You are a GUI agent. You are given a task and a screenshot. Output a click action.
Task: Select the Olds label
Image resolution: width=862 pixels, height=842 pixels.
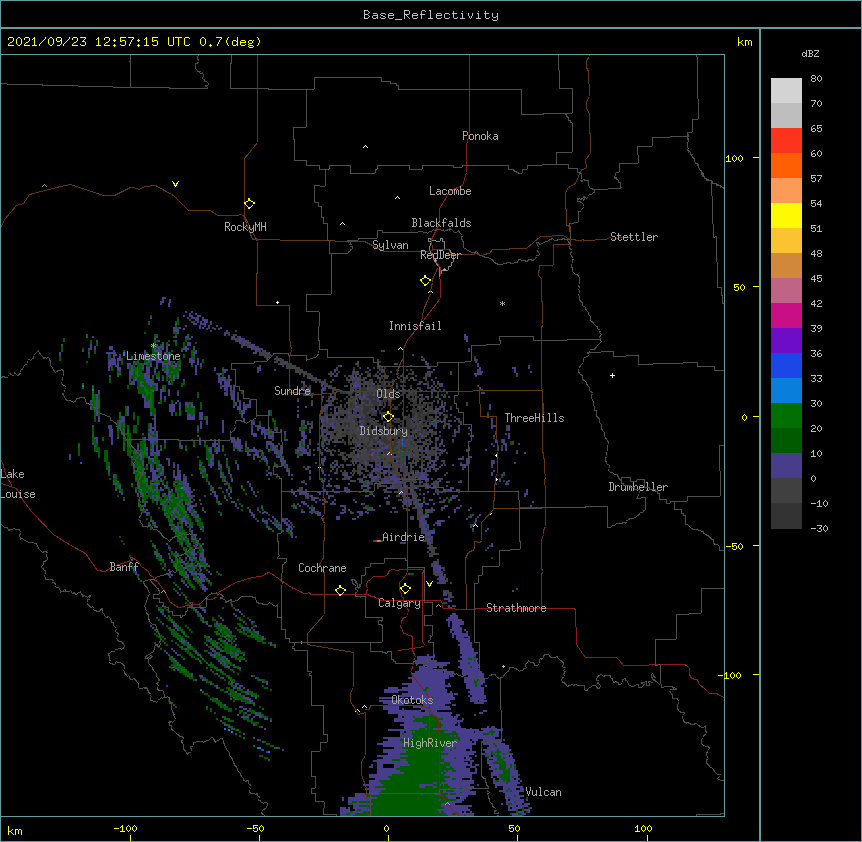tap(388, 394)
